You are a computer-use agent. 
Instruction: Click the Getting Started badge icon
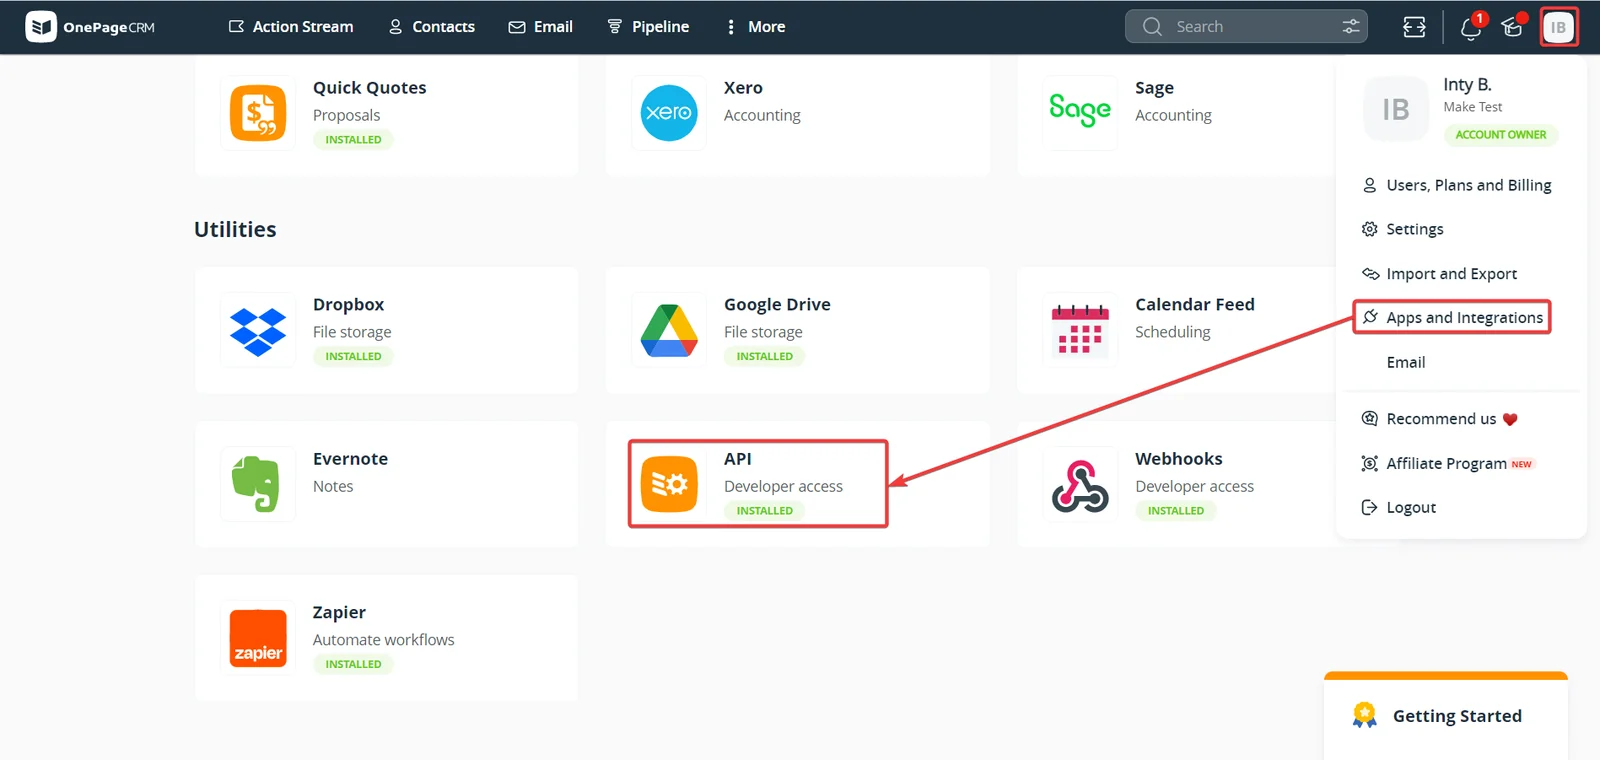click(x=1364, y=715)
